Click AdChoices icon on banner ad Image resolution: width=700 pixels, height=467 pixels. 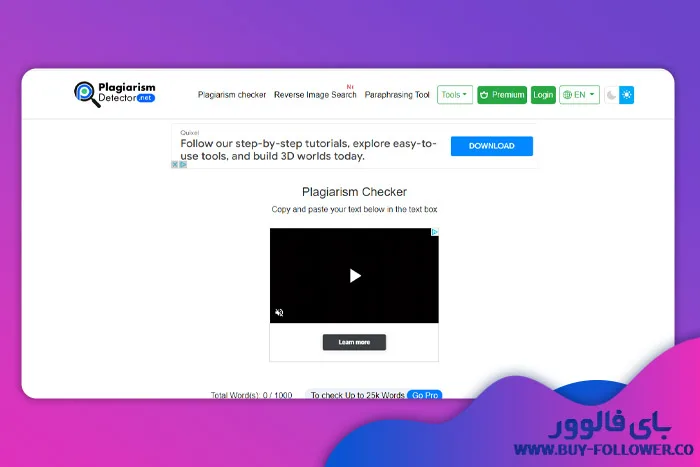[x=183, y=164]
